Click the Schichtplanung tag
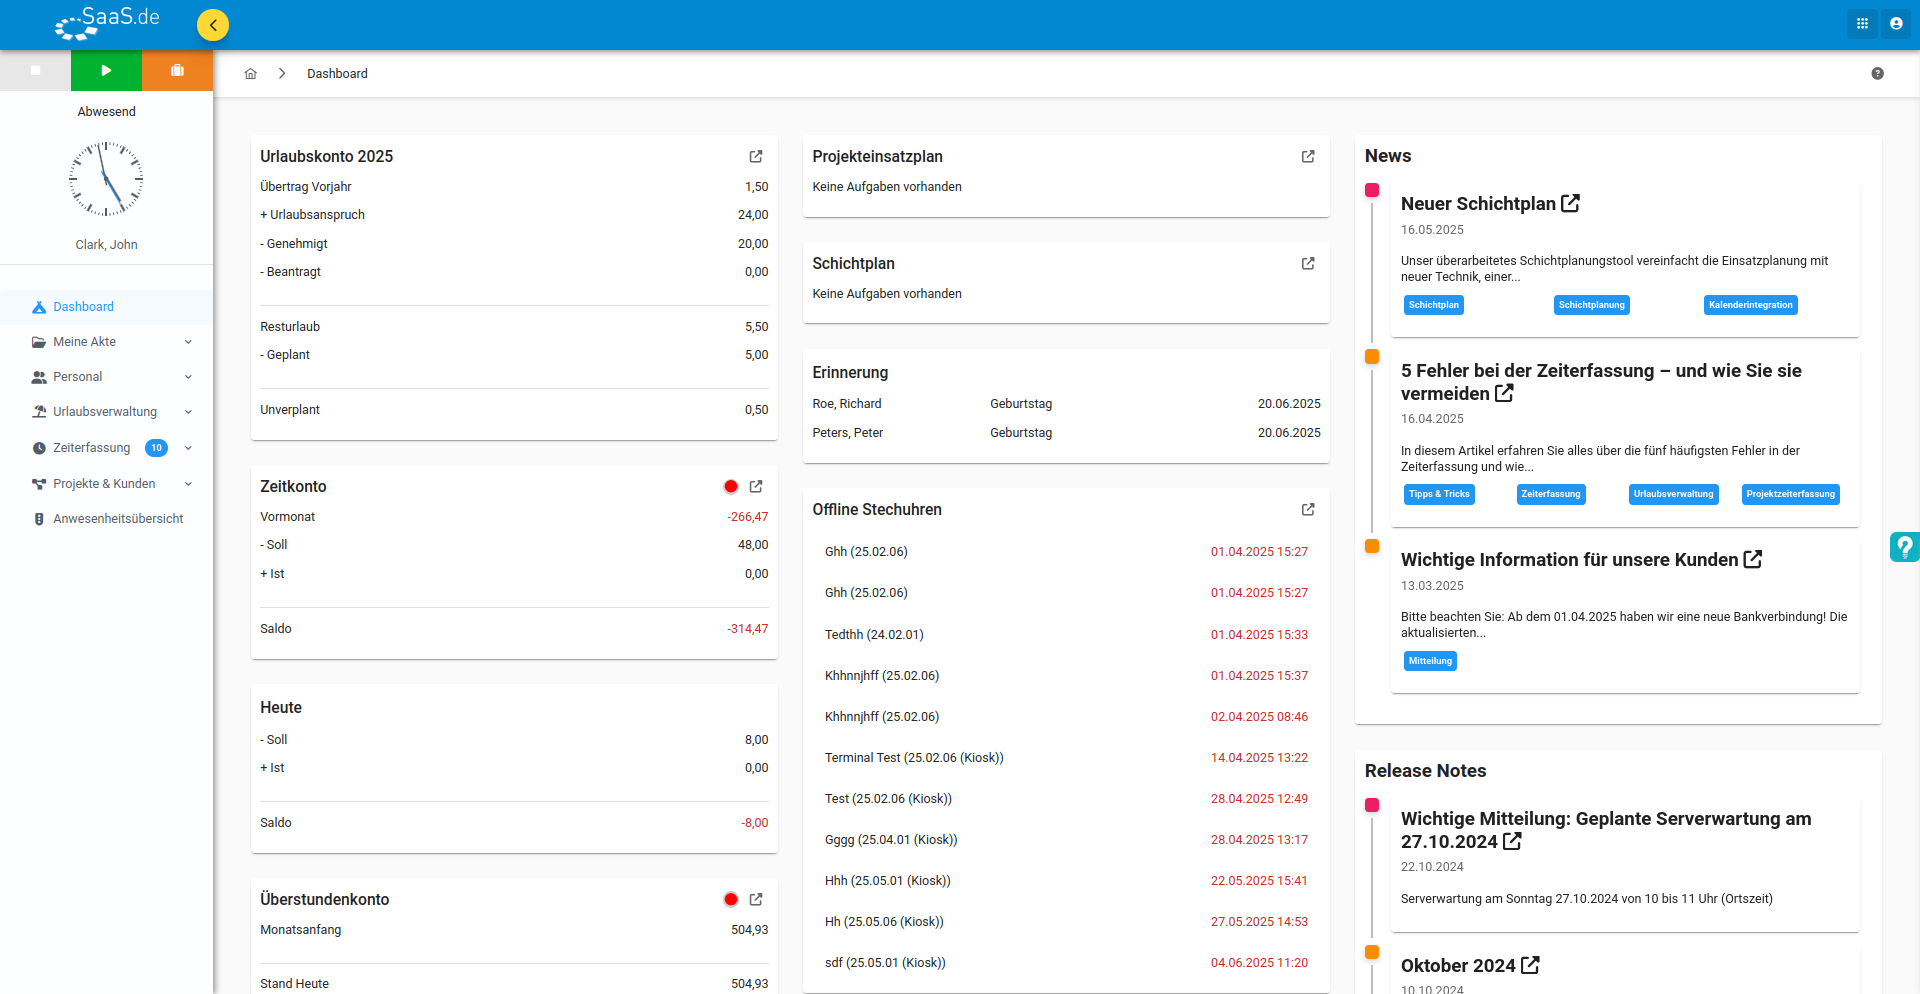Viewport: 1920px width, 994px height. pos(1591,305)
